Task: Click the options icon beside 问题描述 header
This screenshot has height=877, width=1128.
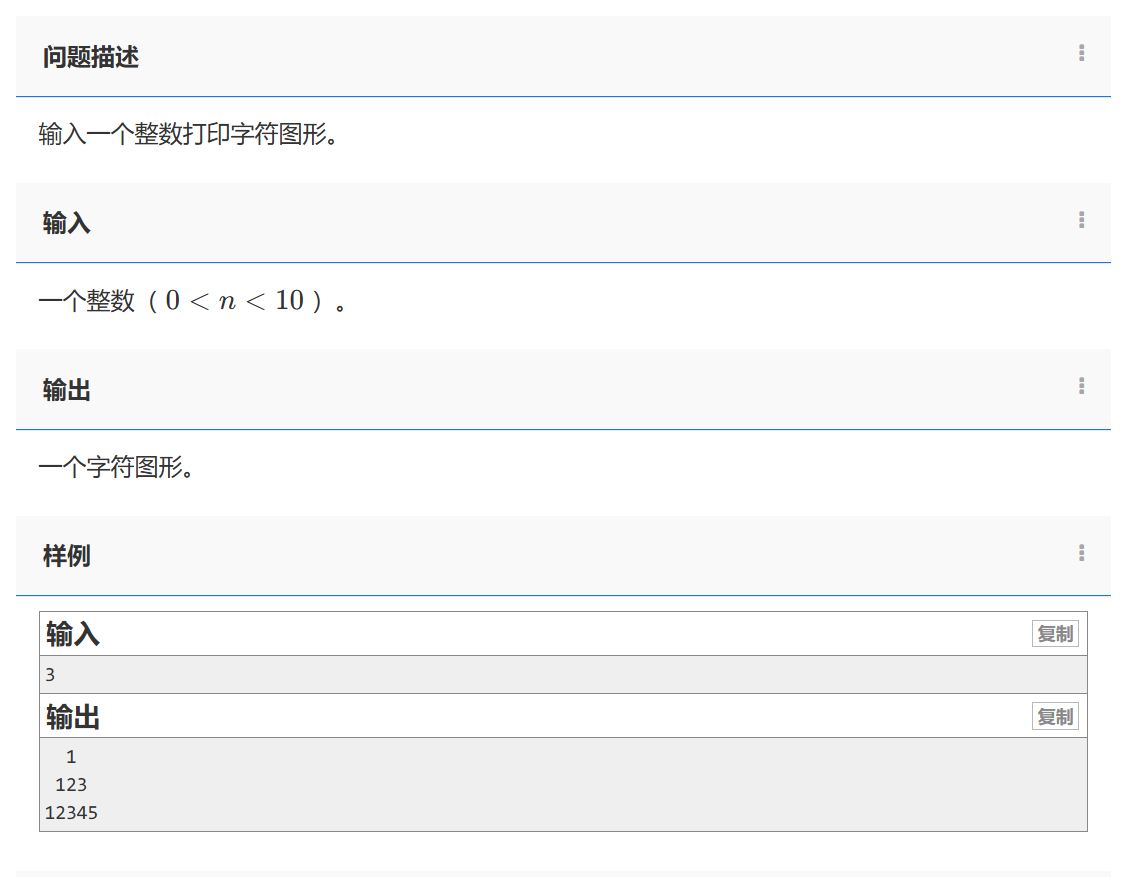Action: tap(1080, 54)
